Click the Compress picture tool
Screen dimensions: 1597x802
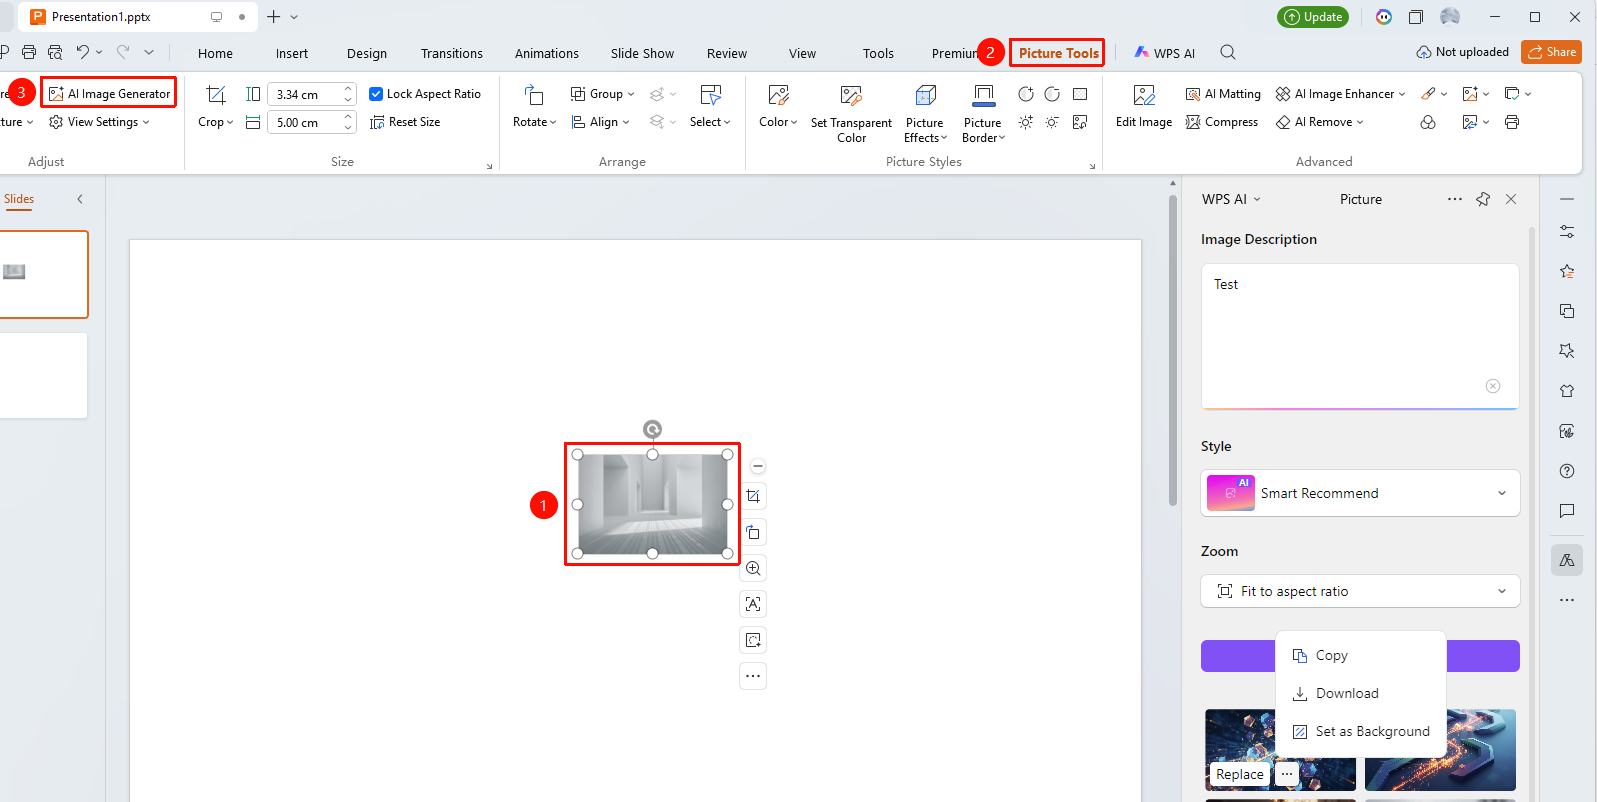pyautogui.click(x=1221, y=122)
